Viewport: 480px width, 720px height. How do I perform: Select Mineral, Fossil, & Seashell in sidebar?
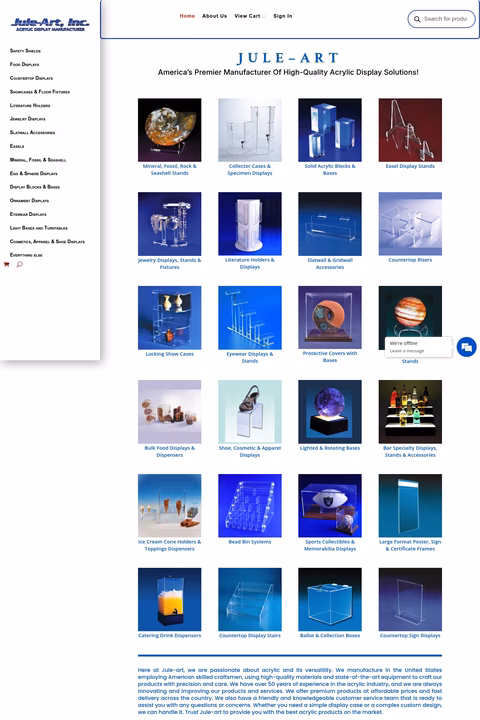(38, 160)
